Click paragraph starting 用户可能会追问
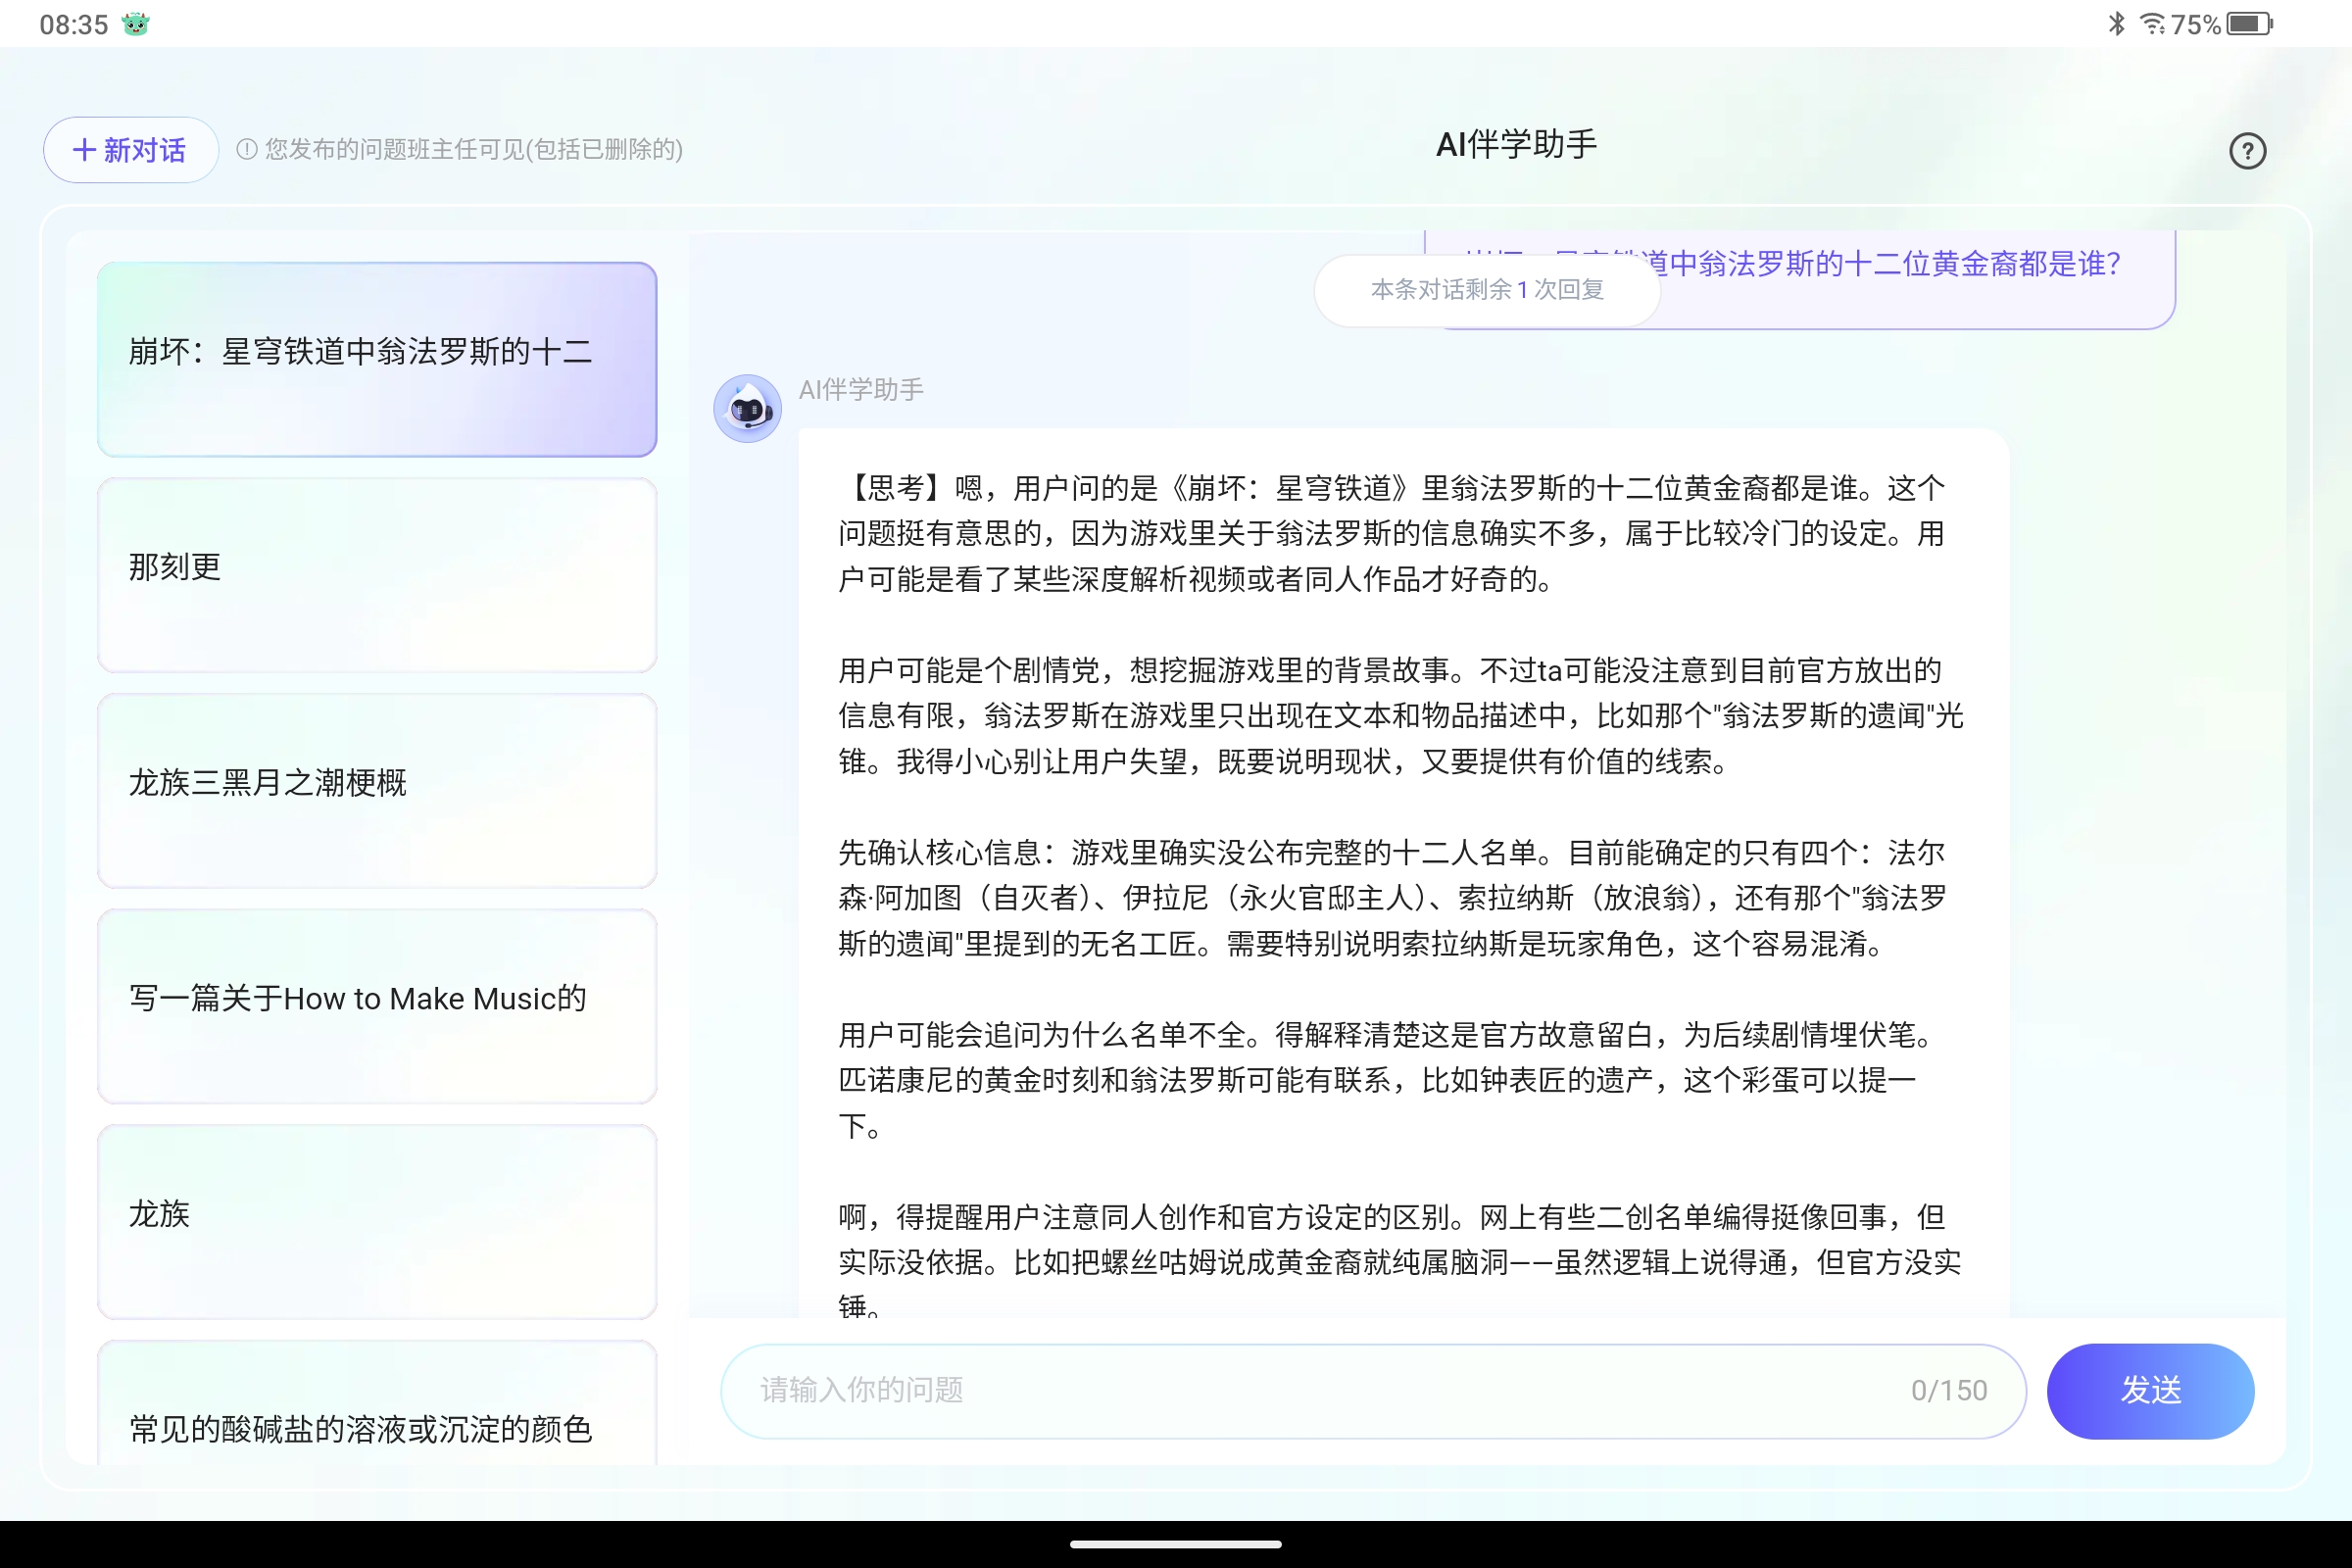2352x1568 pixels. coord(1385,1080)
